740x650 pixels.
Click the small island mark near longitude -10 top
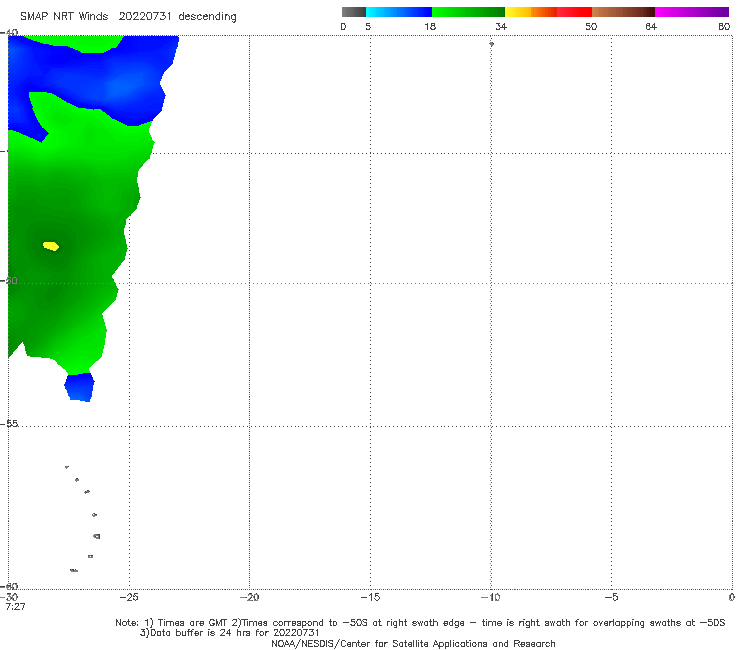point(491,44)
